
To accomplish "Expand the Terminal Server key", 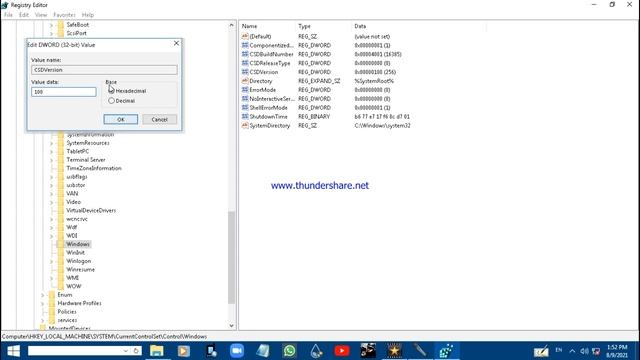I will click(x=51, y=160).
